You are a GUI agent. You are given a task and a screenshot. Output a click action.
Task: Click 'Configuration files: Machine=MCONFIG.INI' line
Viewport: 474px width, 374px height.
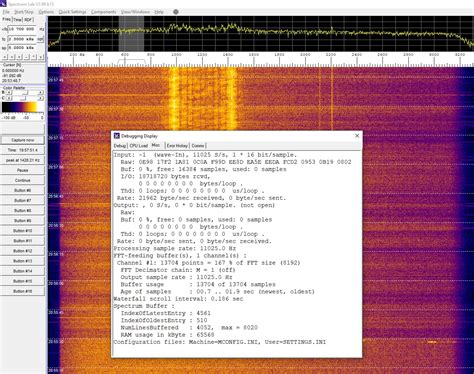pyautogui.click(x=220, y=342)
